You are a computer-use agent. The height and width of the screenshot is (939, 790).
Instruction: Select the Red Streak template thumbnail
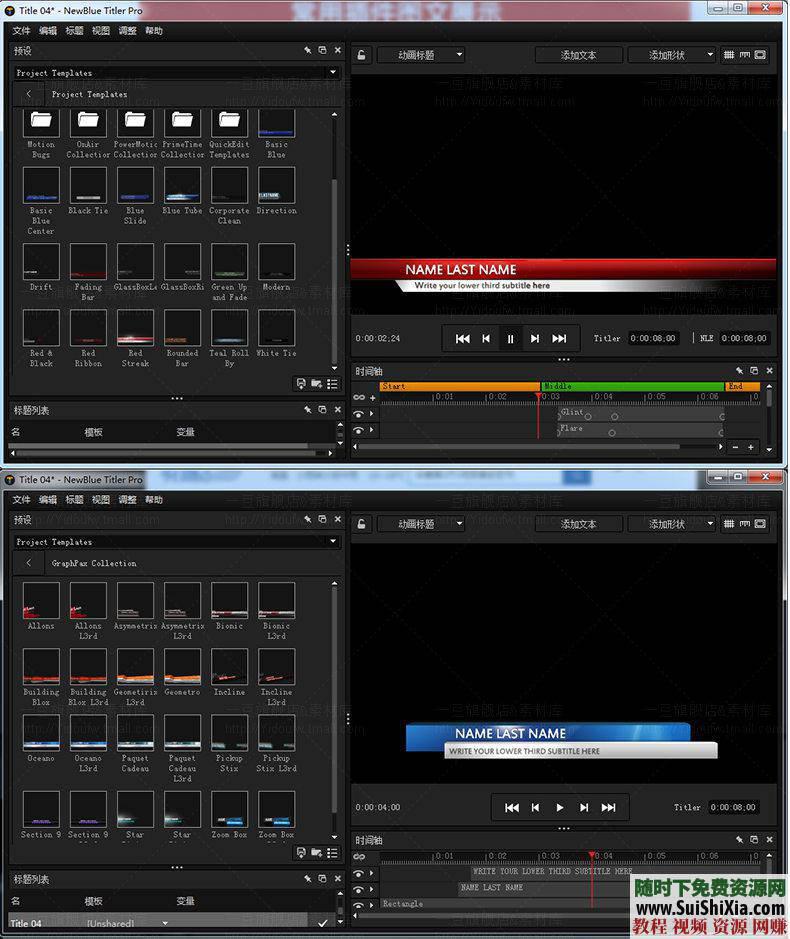tap(135, 327)
